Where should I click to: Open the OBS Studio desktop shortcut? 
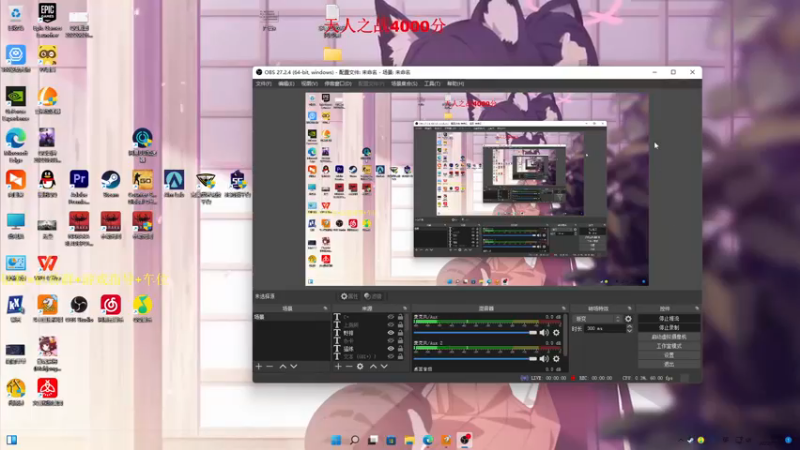click(x=79, y=309)
